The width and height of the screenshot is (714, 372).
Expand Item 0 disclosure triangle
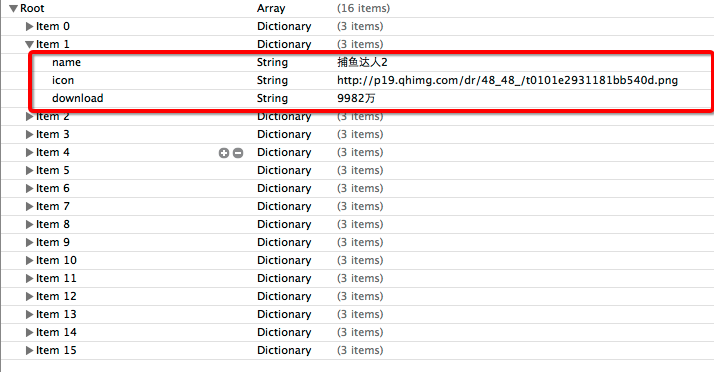point(29,26)
